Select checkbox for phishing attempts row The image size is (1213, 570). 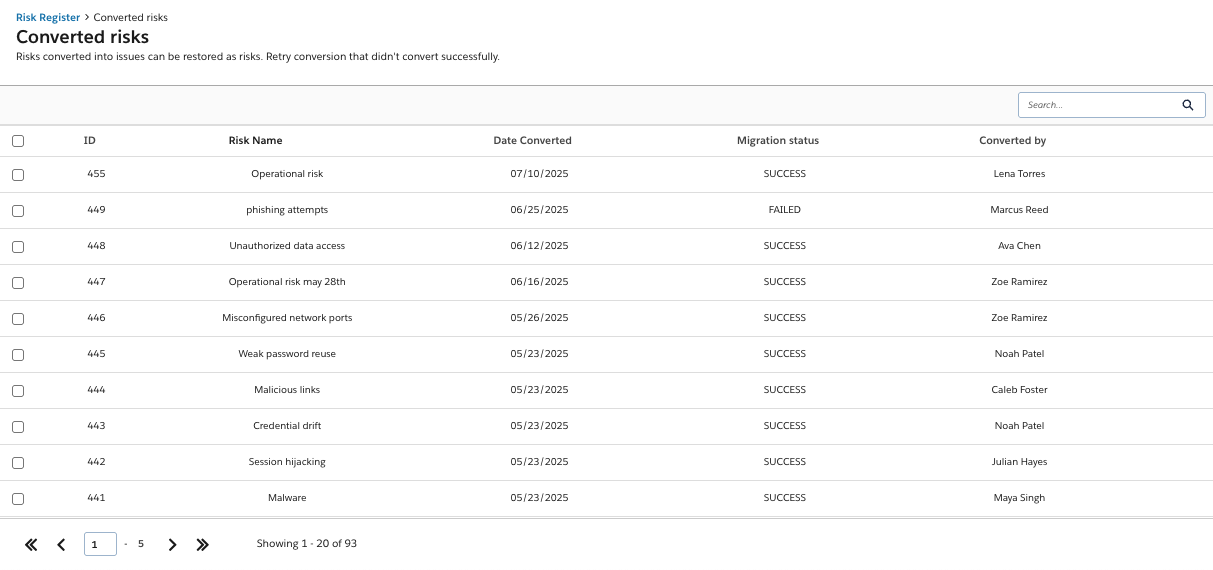(x=18, y=211)
